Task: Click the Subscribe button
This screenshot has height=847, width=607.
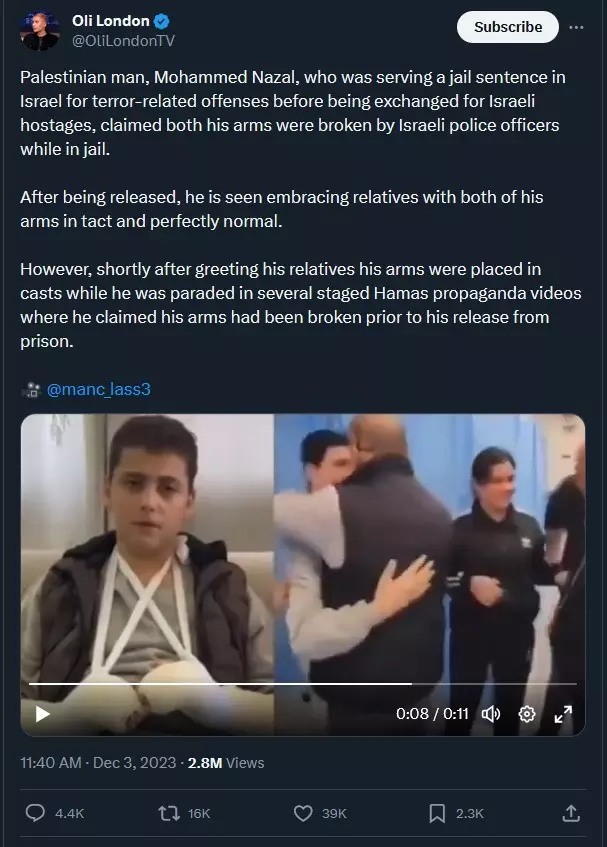Action: click(508, 27)
